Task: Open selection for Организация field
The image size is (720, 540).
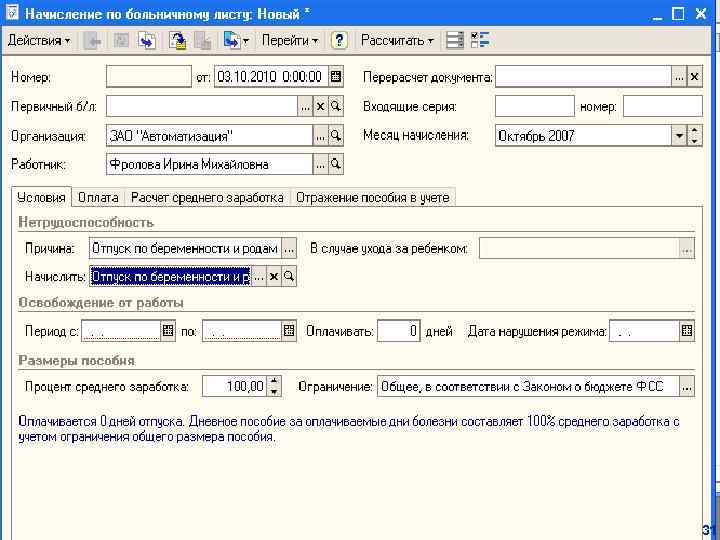Action: [321, 136]
